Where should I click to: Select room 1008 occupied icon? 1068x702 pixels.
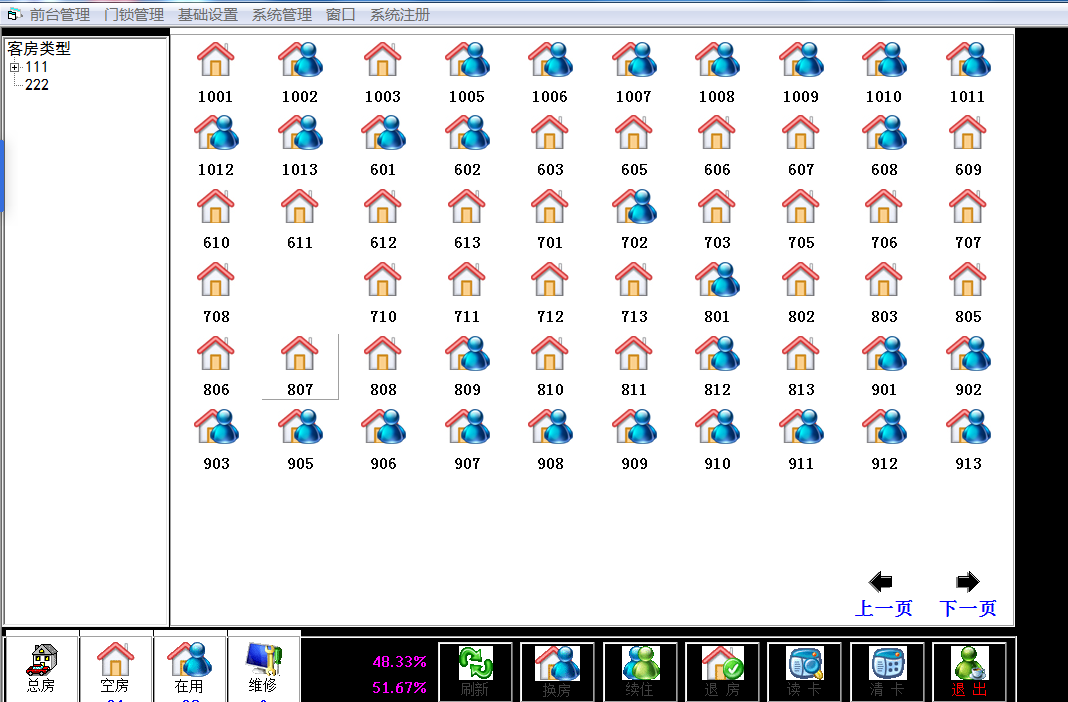(x=717, y=60)
